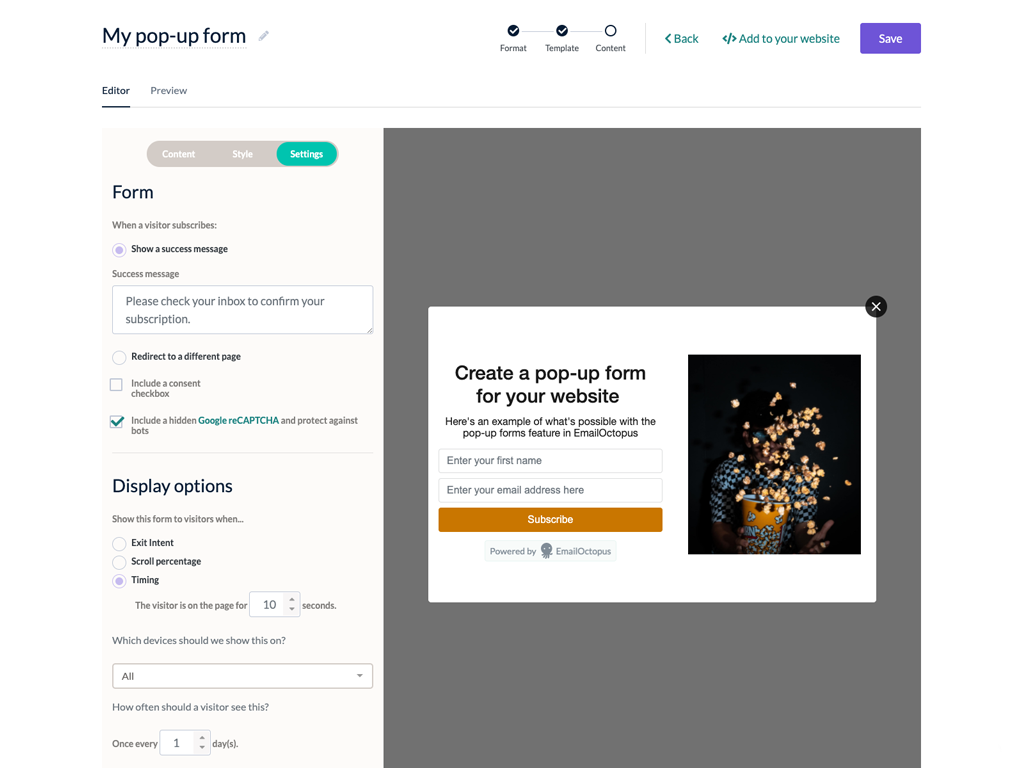Click the EmailOctopus octopus logo badge
The width and height of the screenshot is (1024, 768).
pyautogui.click(x=548, y=551)
